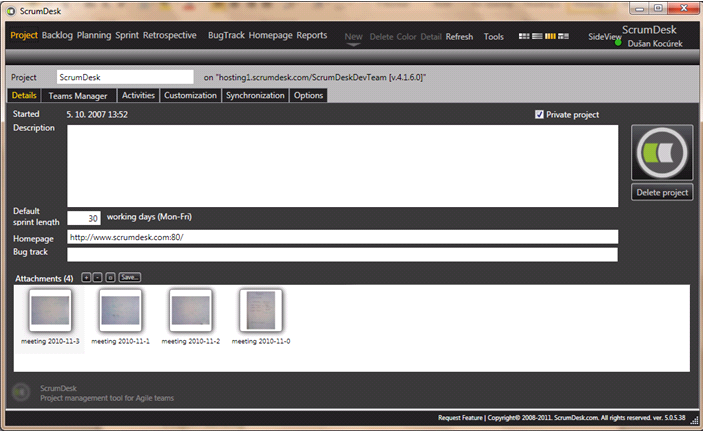This screenshot has width=703, height=431.
Task: Switch to the Customization tab
Action: [x=190, y=96]
